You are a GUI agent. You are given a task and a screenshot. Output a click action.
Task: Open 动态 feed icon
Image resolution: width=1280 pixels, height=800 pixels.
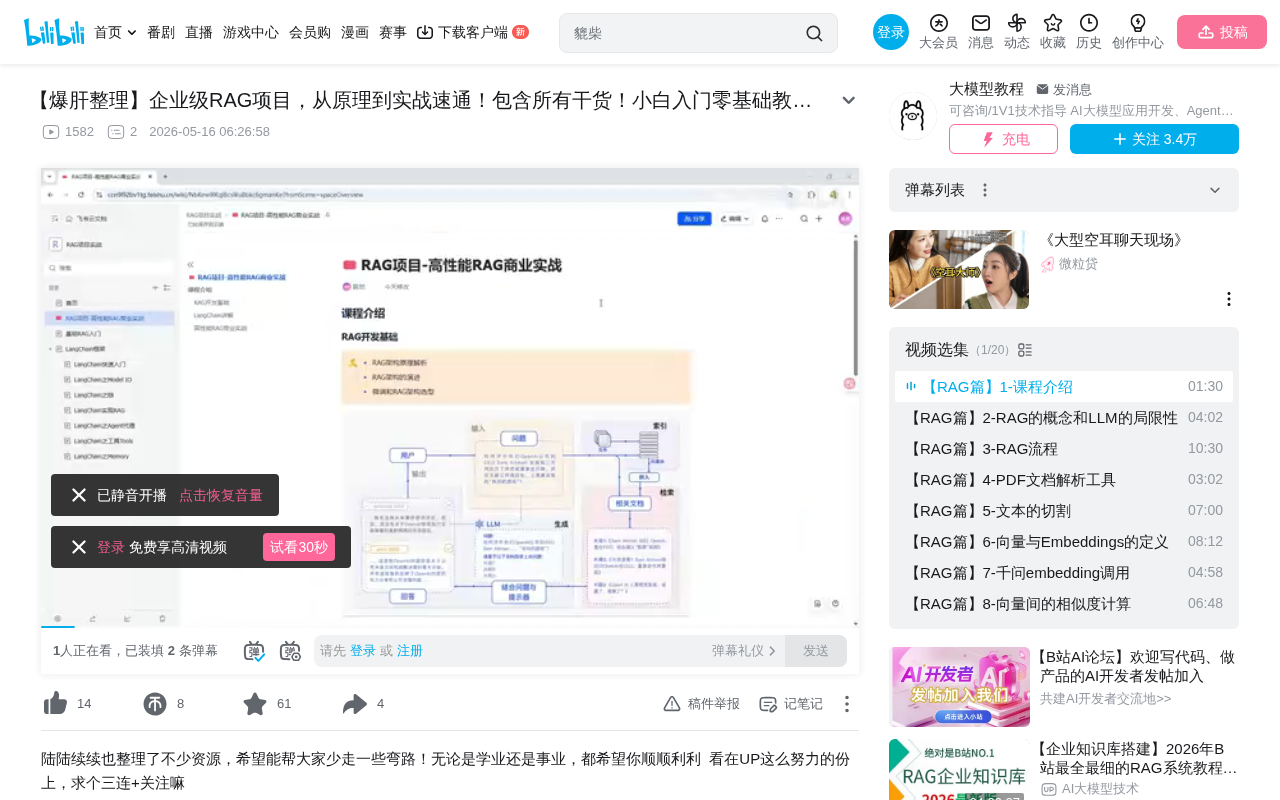click(x=1017, y=23)
